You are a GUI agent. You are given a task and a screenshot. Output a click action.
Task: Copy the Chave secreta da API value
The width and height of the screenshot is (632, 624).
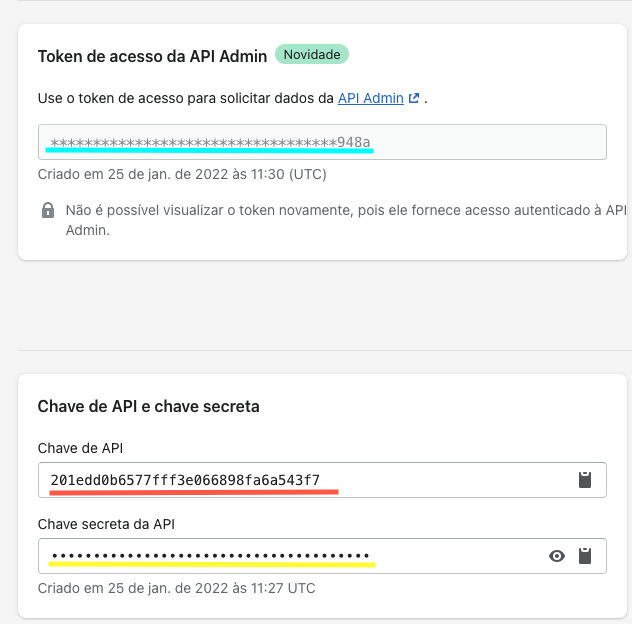coord(585,556)
